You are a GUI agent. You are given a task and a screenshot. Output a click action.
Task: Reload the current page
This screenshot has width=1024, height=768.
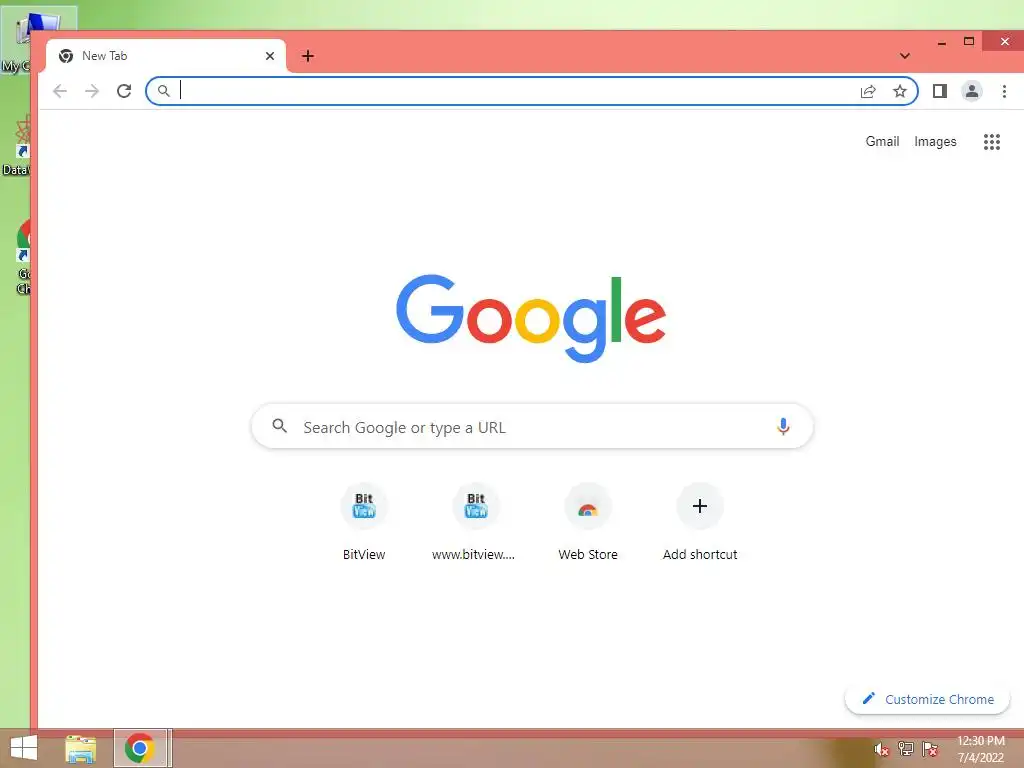[x=124, y=91]
